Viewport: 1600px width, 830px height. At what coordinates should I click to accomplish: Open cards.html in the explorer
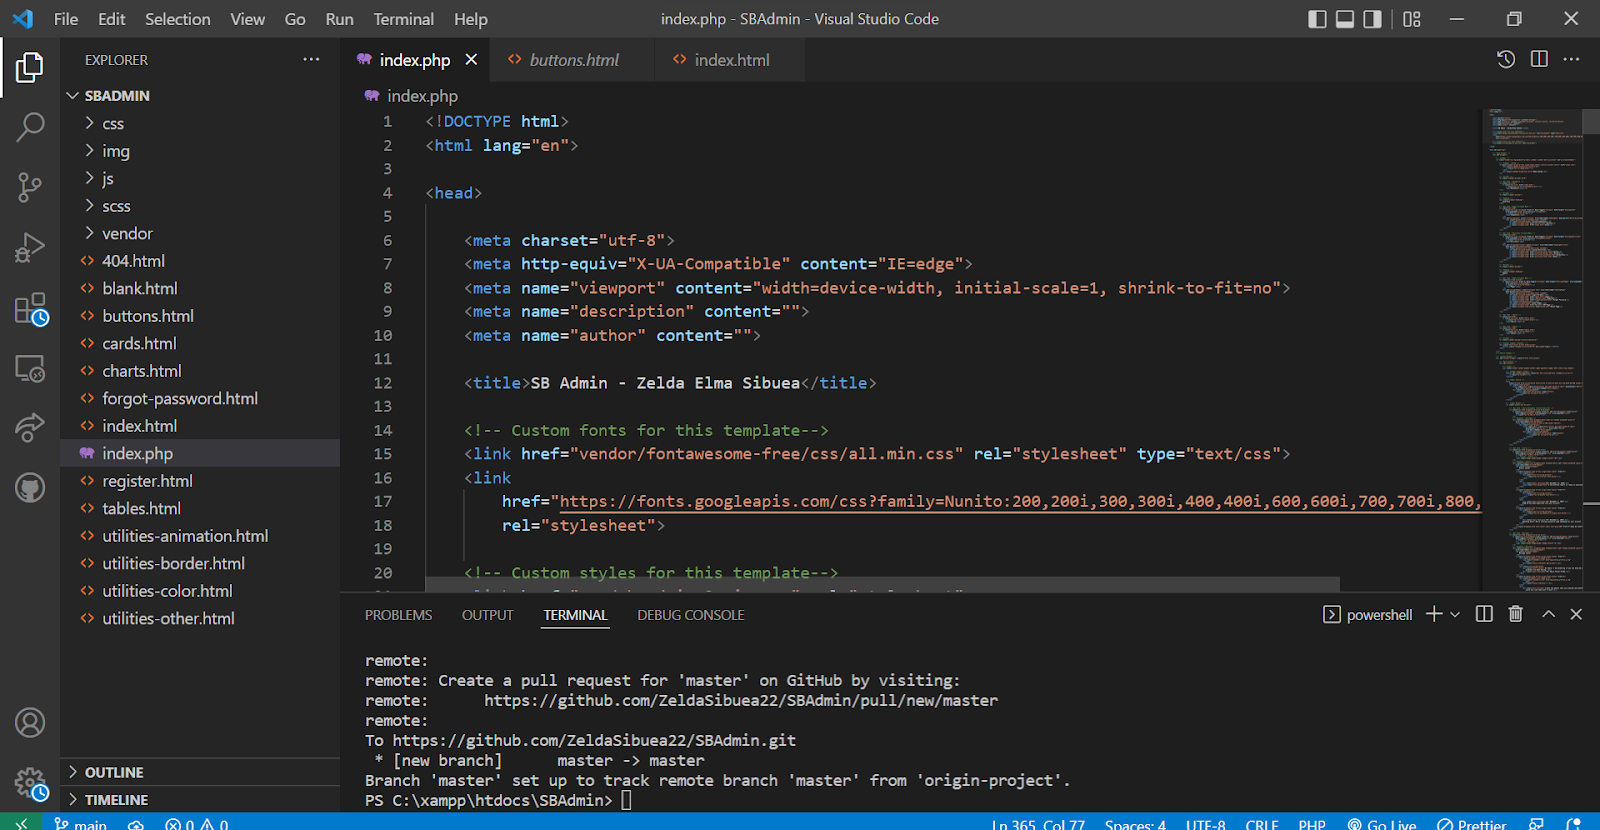(x=200, y=343)
